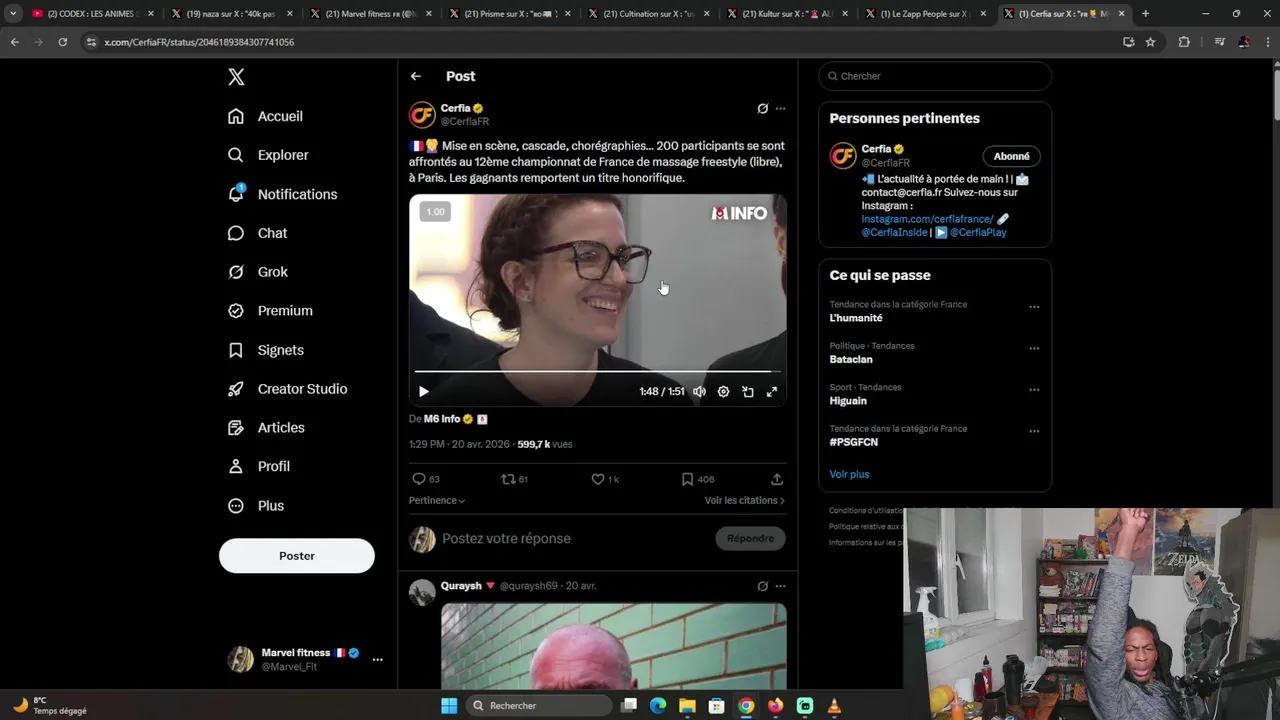Bookmark the post with 406 saves

(698, 479)
